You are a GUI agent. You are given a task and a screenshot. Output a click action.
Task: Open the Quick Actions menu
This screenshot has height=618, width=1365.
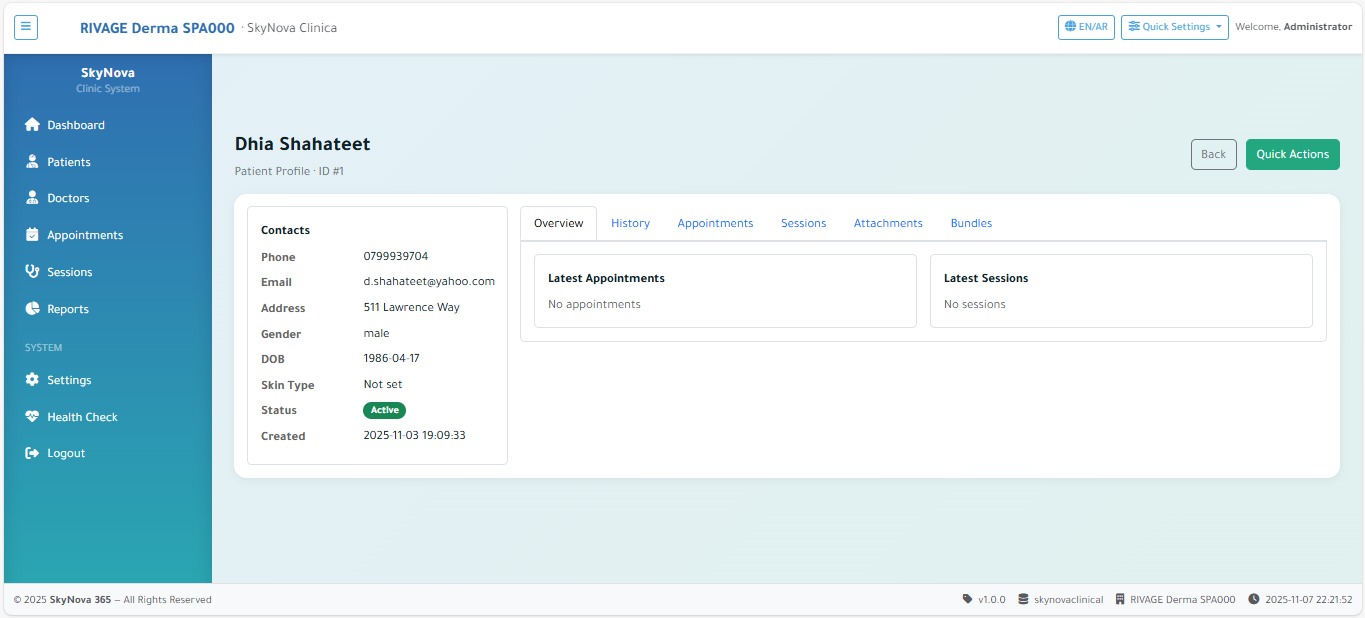pyautogui.click(x=1292, y=154)
